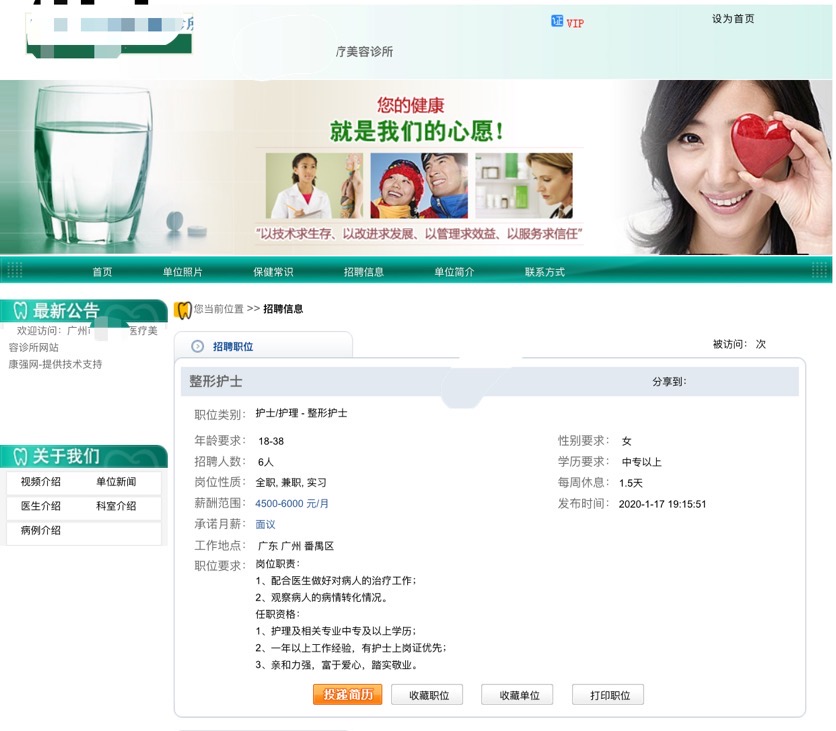Click the tooth icon beside 最新公告

(x=19, y=311)
